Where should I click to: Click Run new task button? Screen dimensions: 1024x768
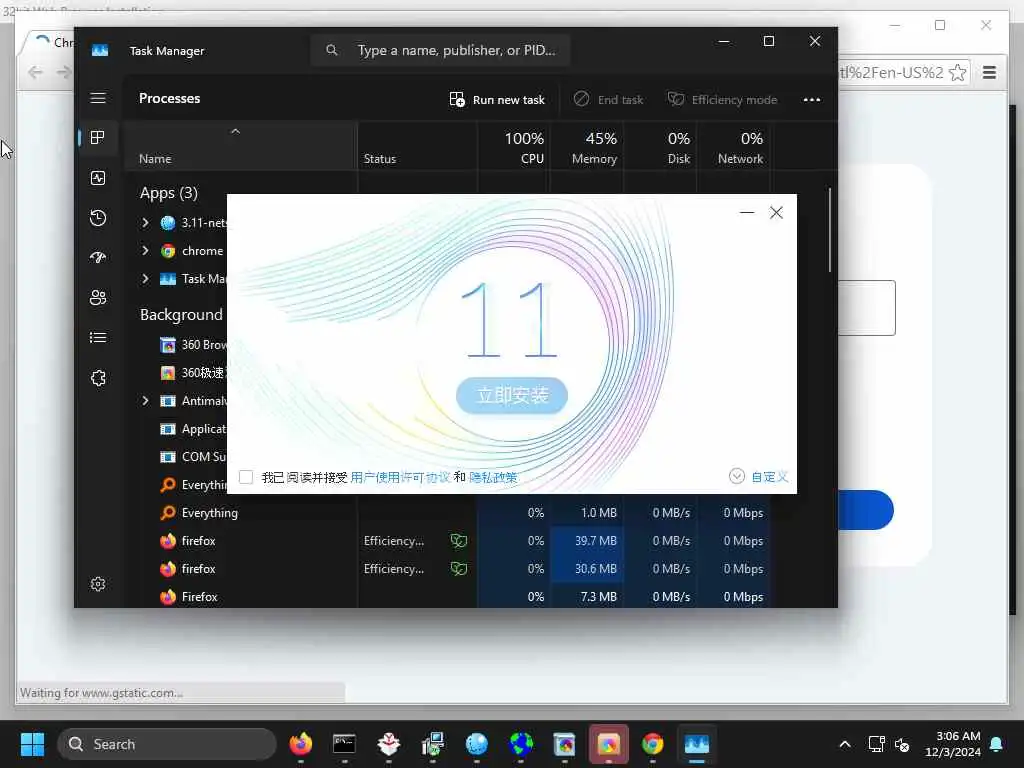point(497,100)
